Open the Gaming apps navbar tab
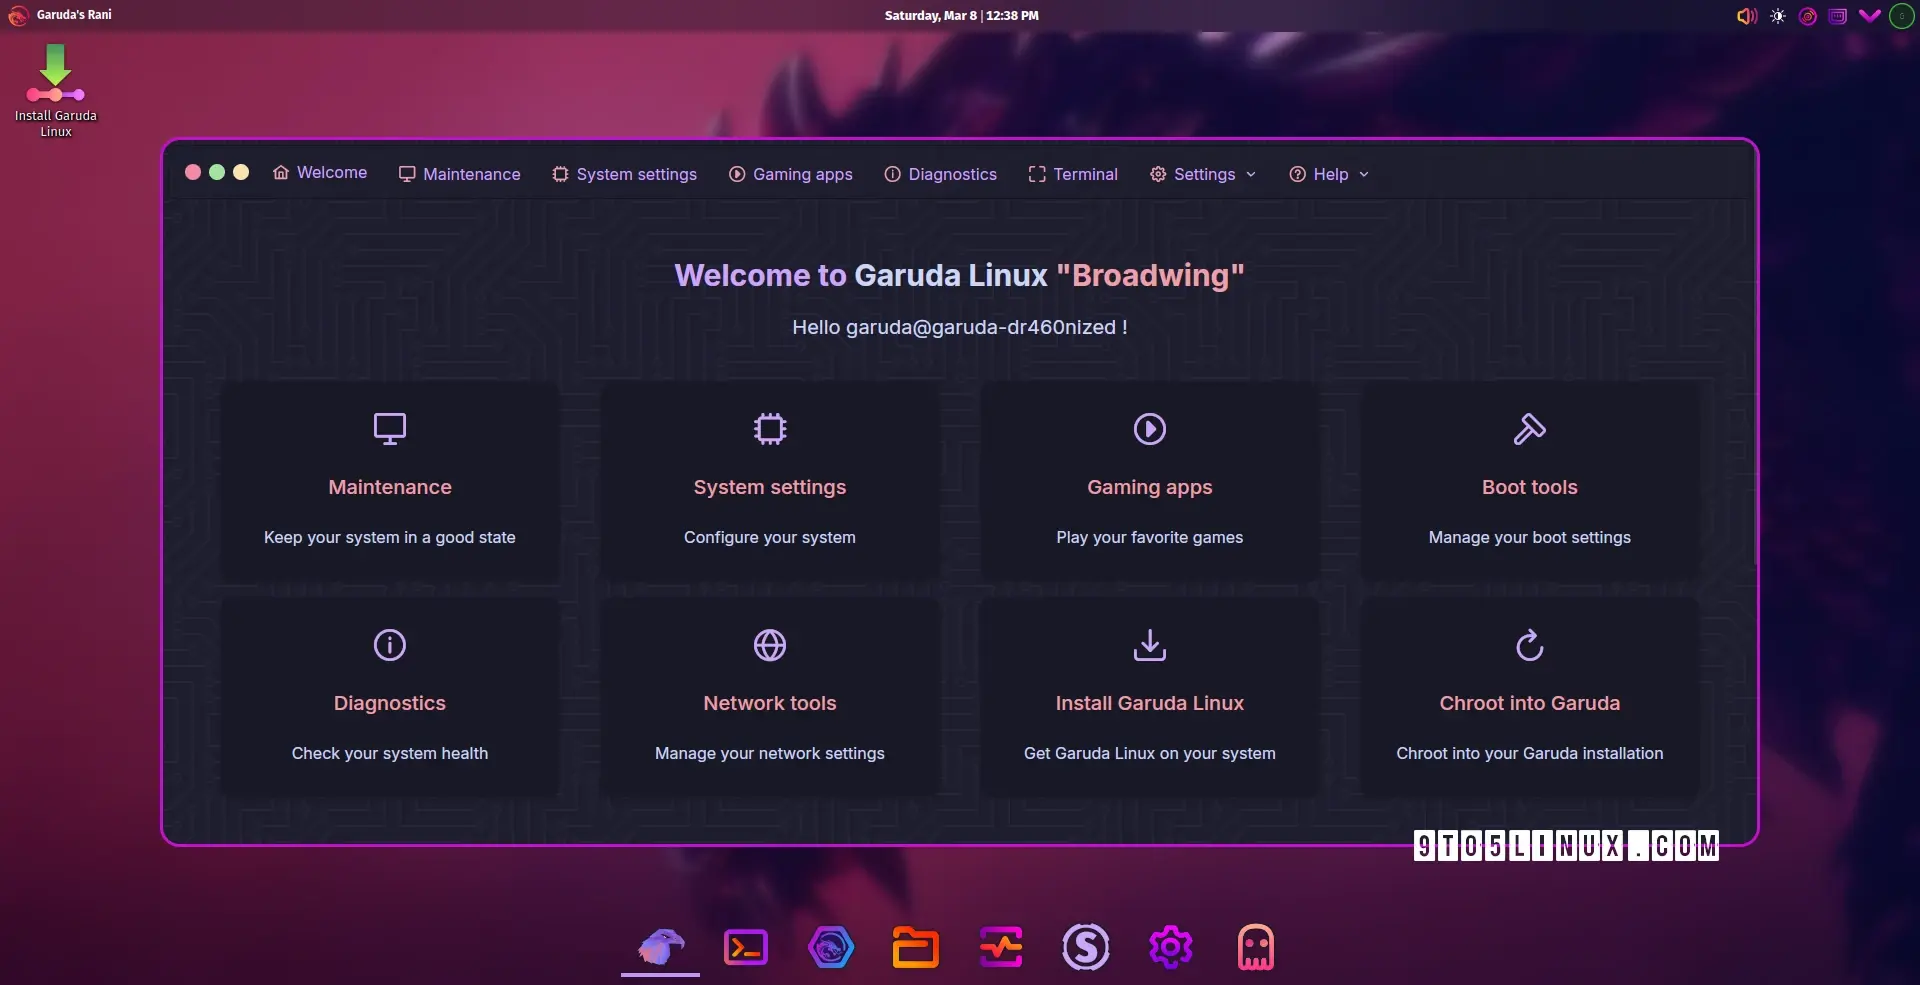Image resolution: width=1920 pixels, height=985 pixels. click(x=791, y=174)
